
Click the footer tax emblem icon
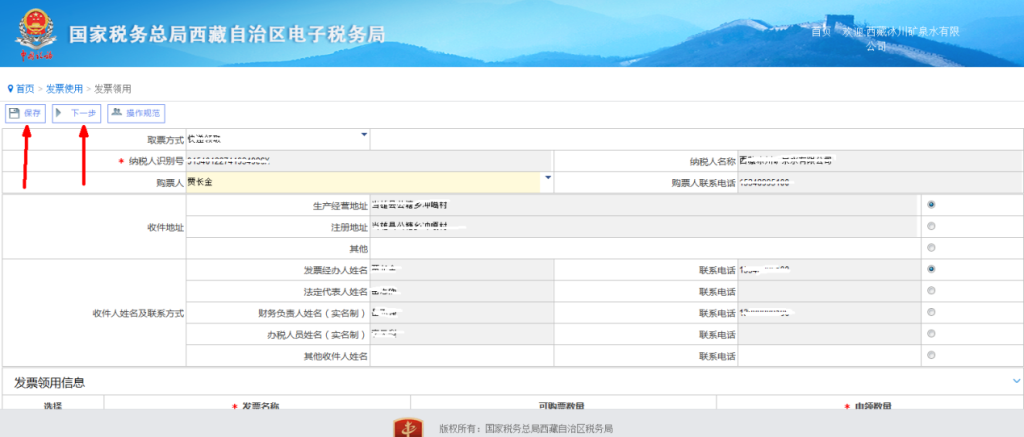(408, 428)
